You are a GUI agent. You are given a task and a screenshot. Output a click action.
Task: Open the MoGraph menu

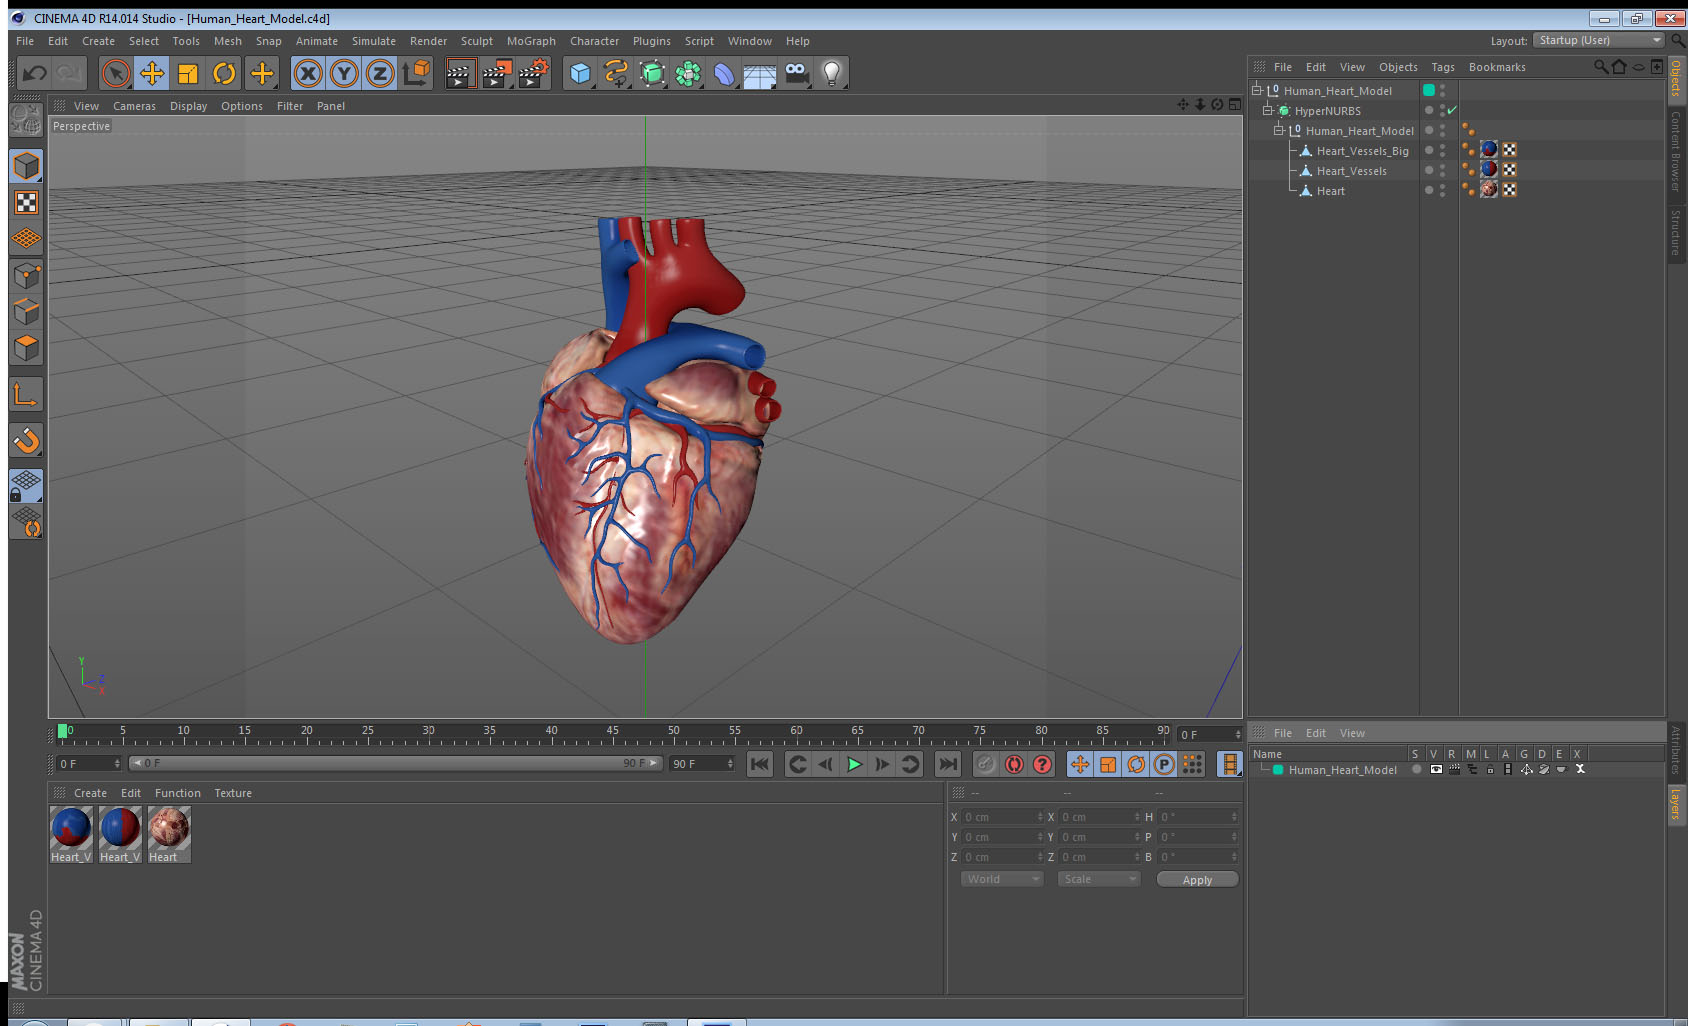pos(531,41)
